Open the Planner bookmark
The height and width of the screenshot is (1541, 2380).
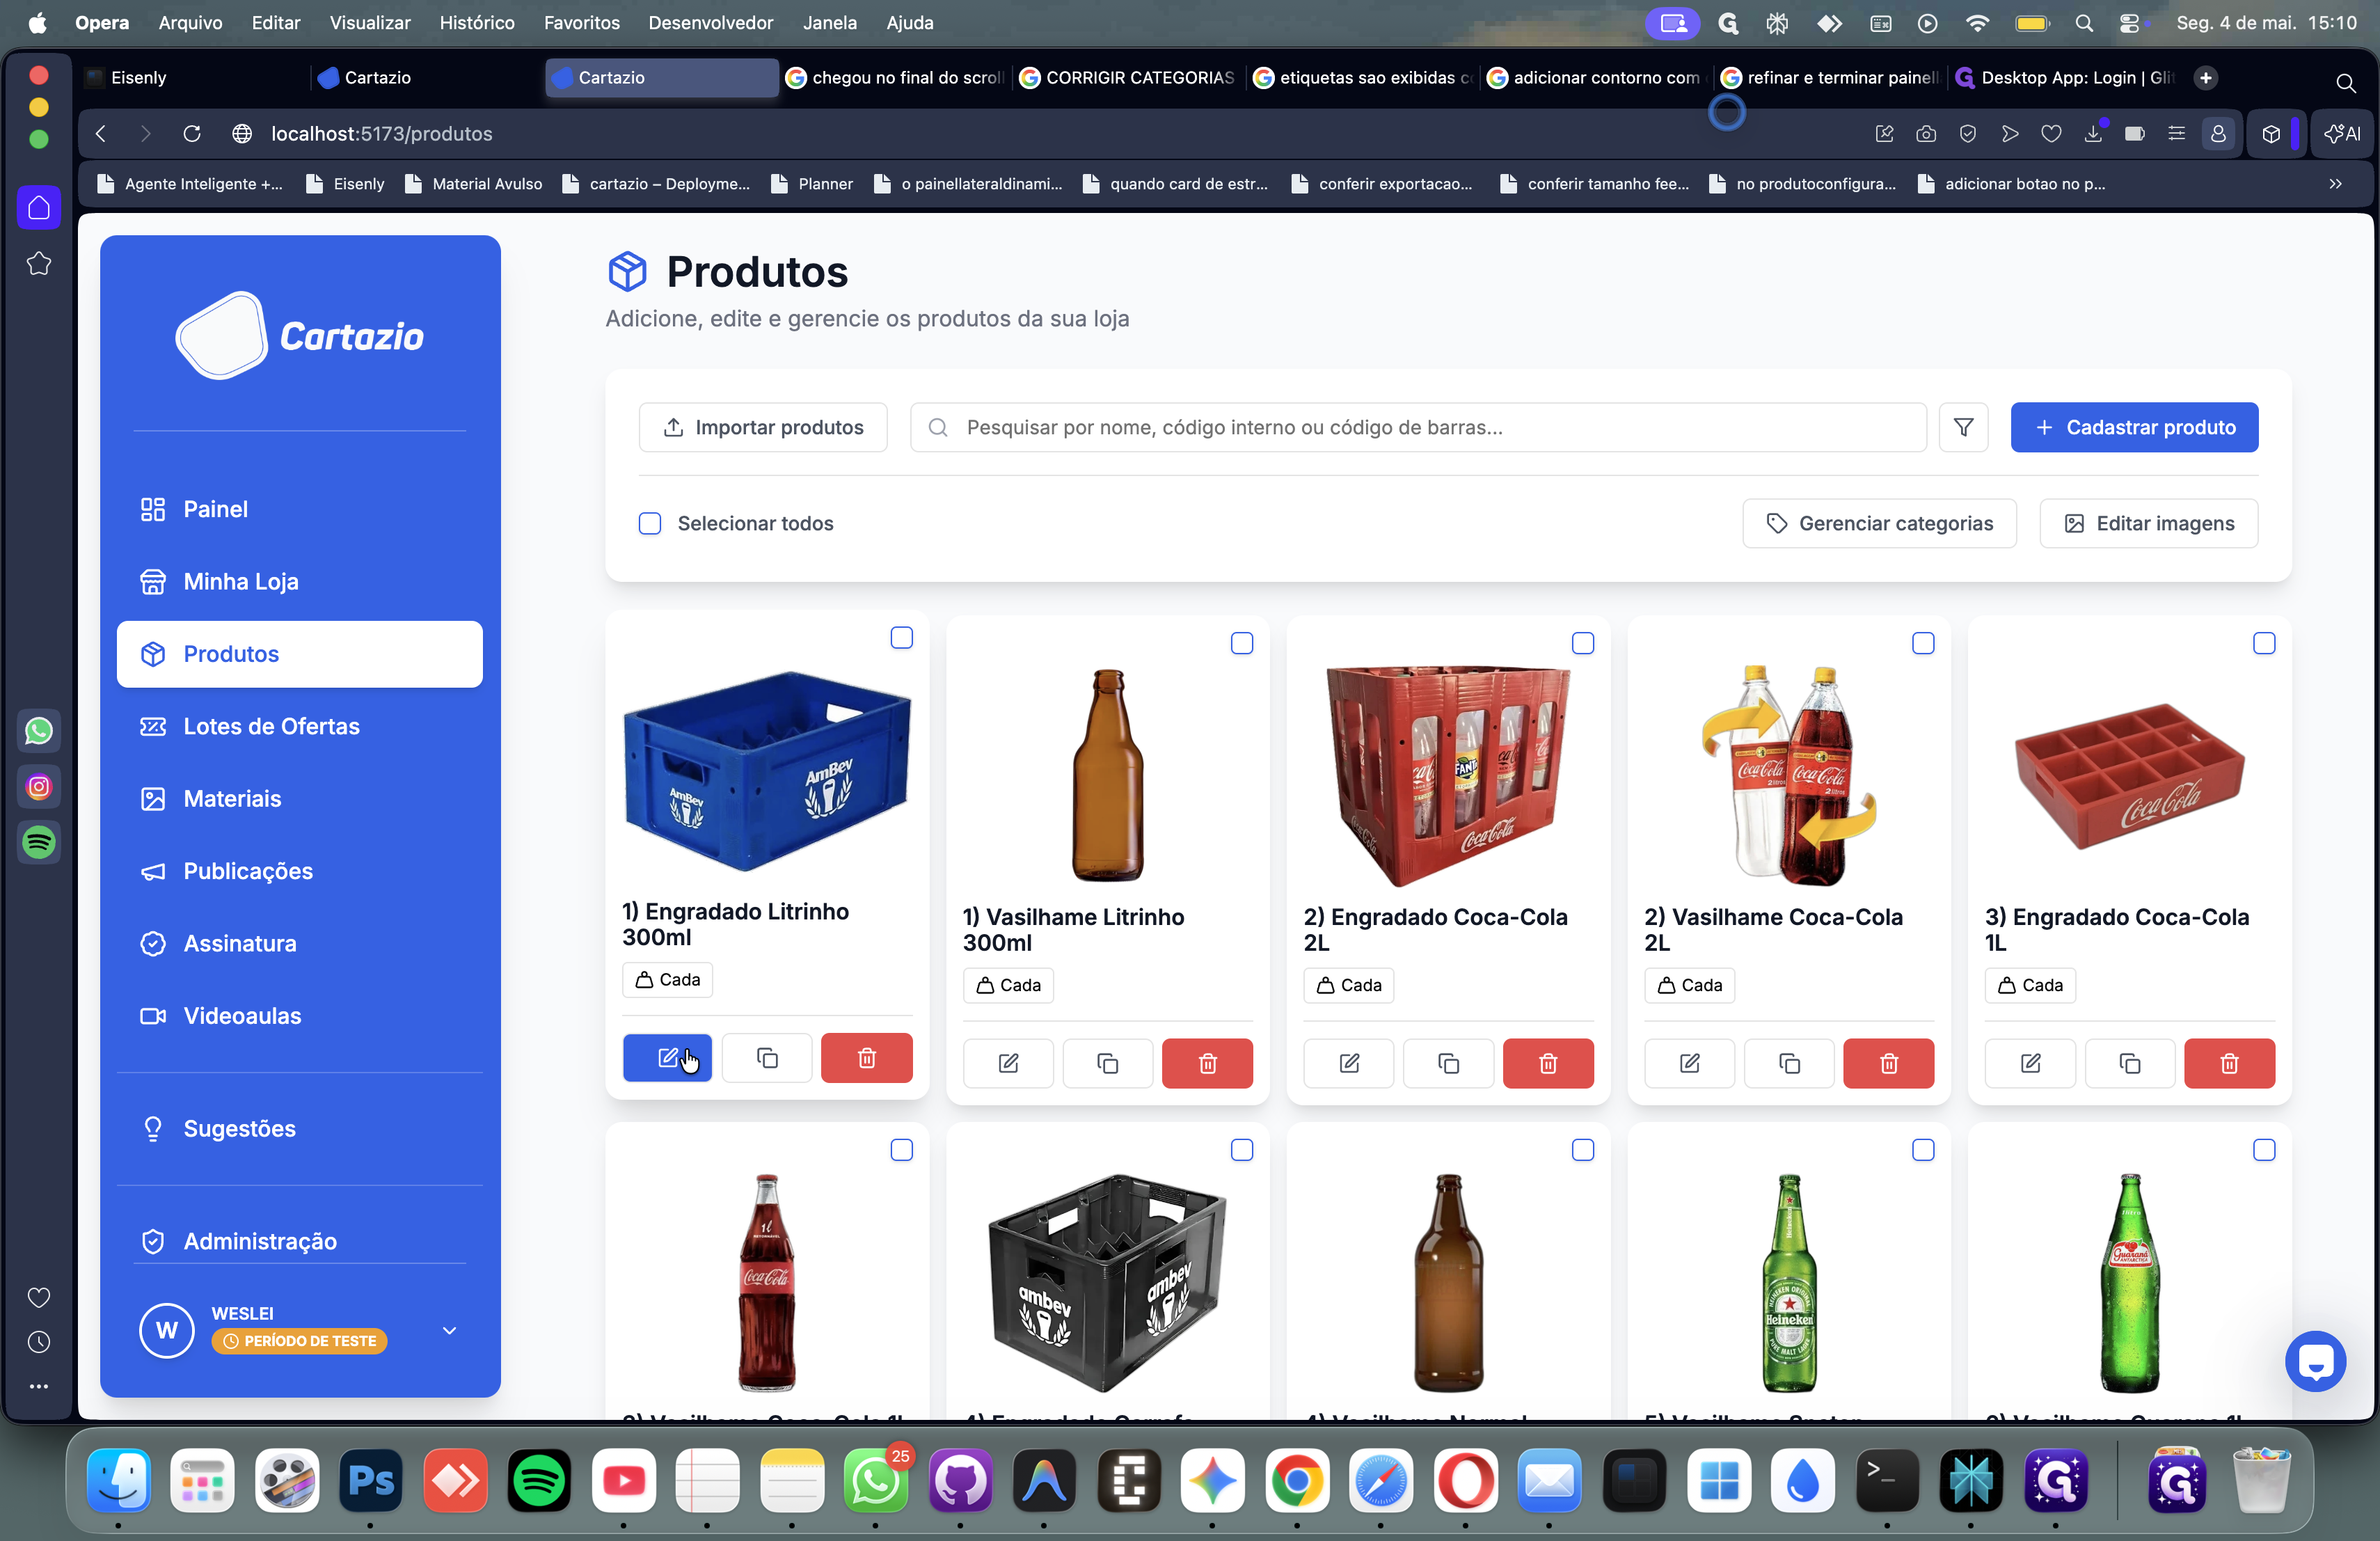pyautogui.click(x=812, y=184)
